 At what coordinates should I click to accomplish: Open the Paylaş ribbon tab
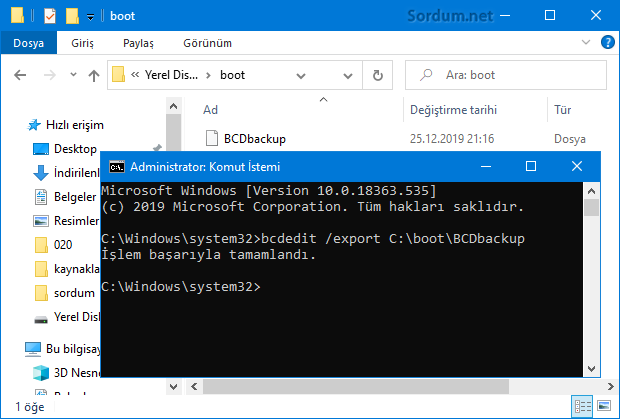click(x=138, y=43)
